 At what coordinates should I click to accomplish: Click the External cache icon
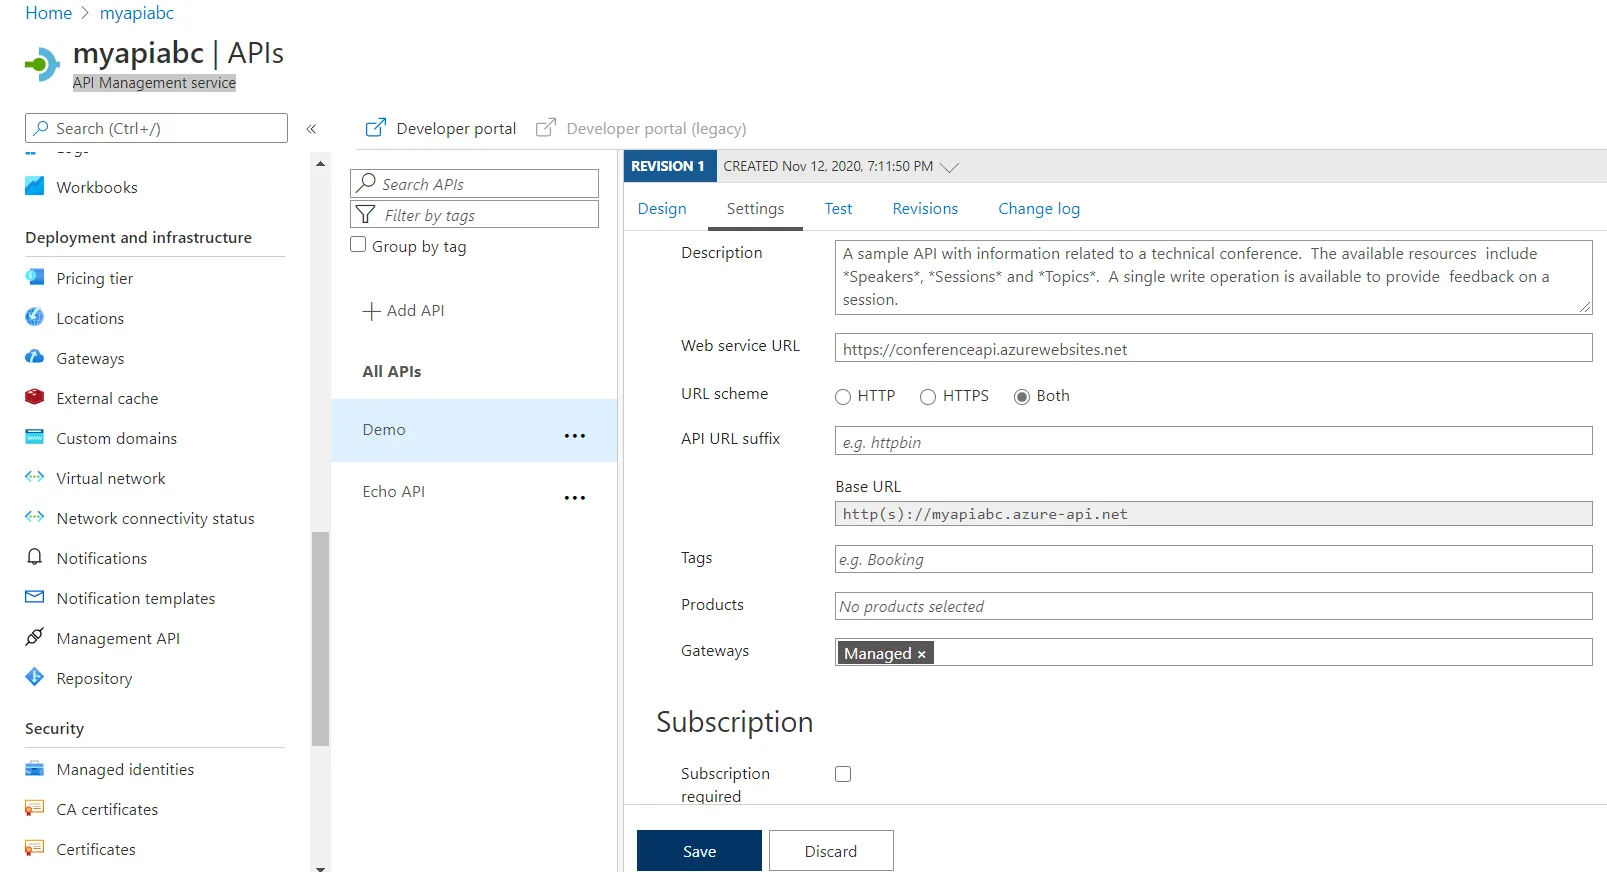pyautogui.click(x=35, y=397)
